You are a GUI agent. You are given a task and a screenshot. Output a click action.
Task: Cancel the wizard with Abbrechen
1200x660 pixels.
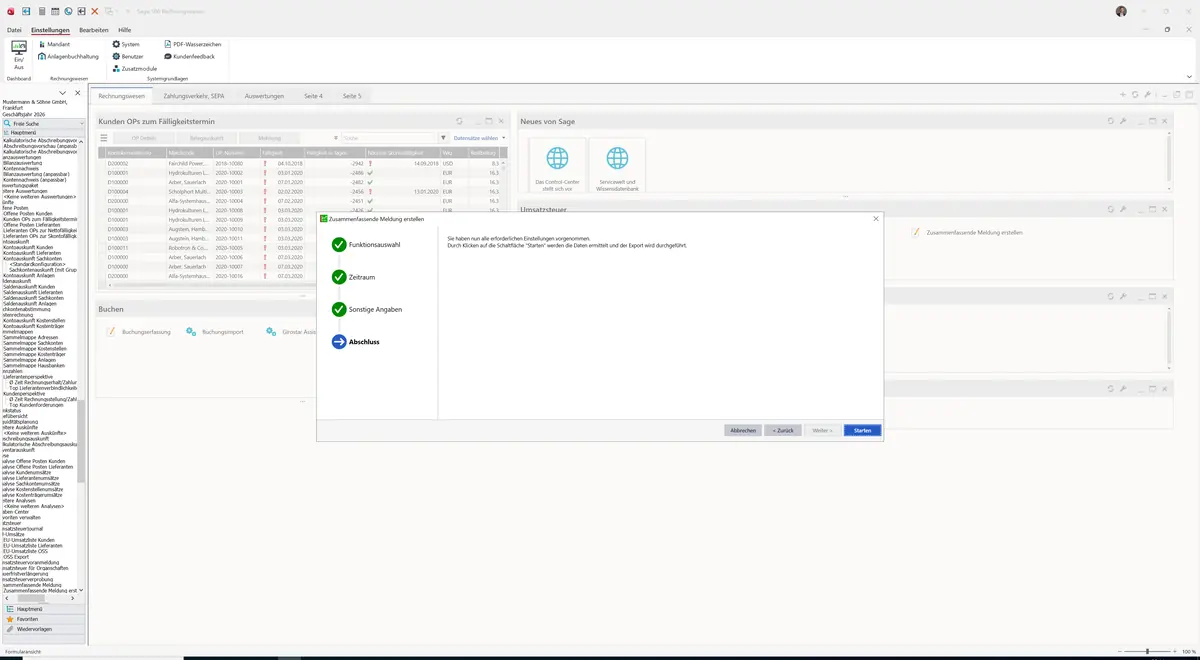tap(743, 430)
